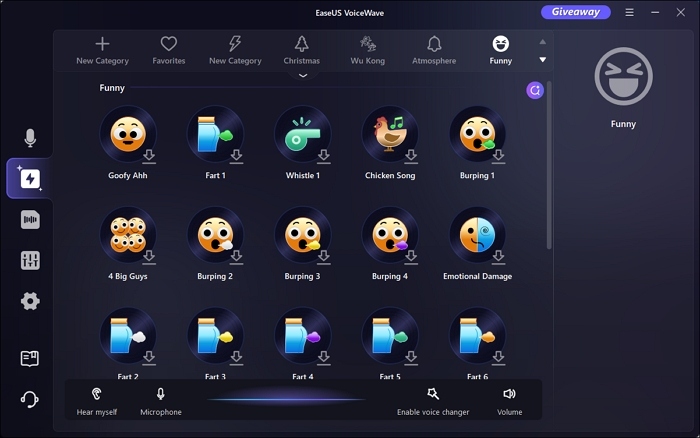Enable voice changer
The image size is (700, 438).
[432, 399]
